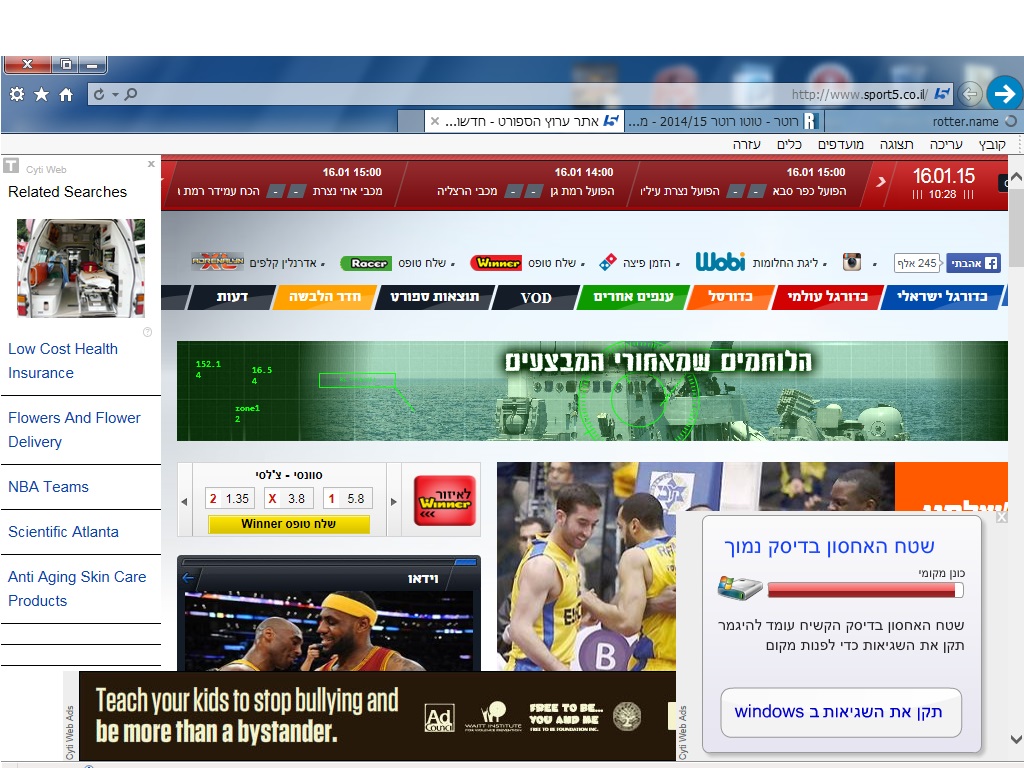Open browser settings gear icon
Screen dimensions: 1024x768
coord(16,94)
